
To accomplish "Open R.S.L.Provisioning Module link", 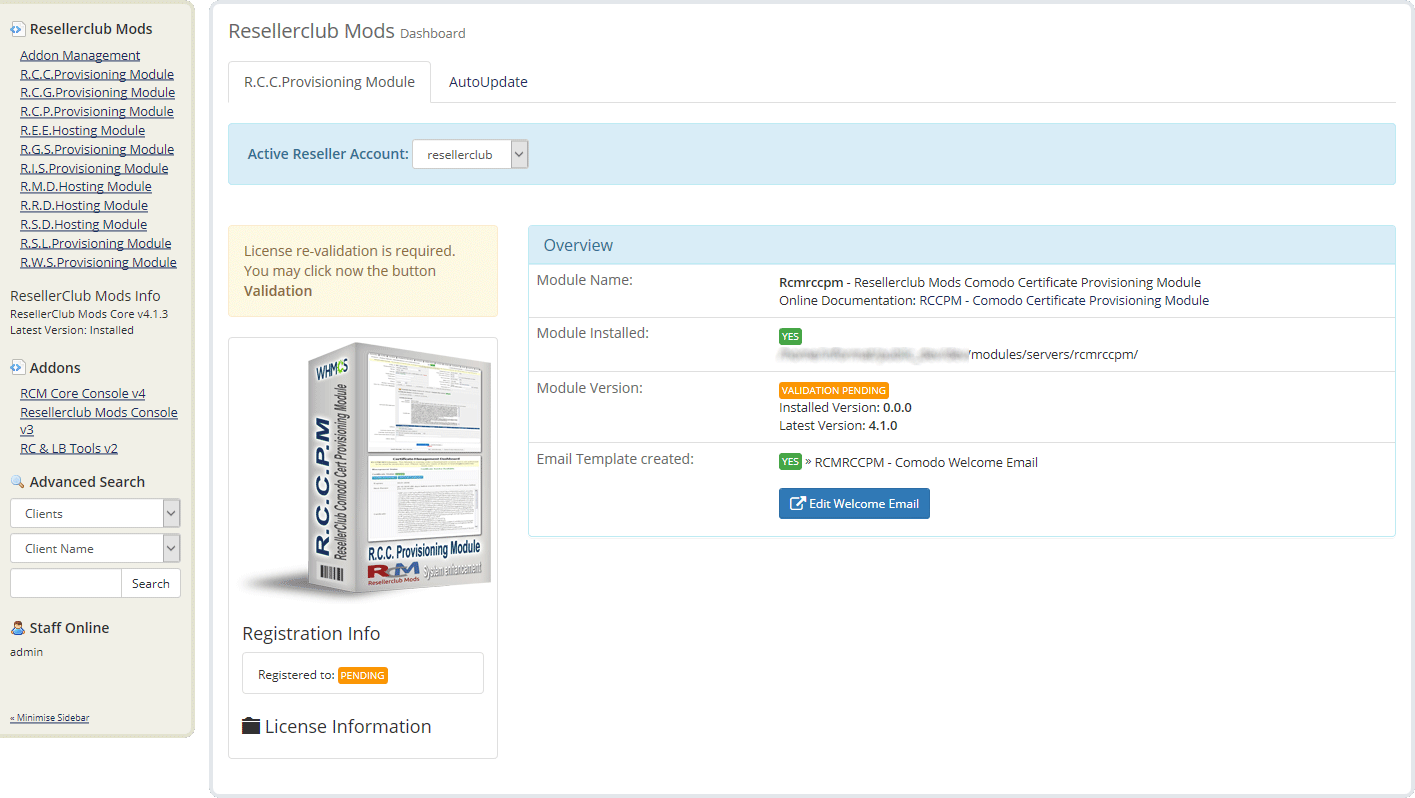I will (95, 243).
